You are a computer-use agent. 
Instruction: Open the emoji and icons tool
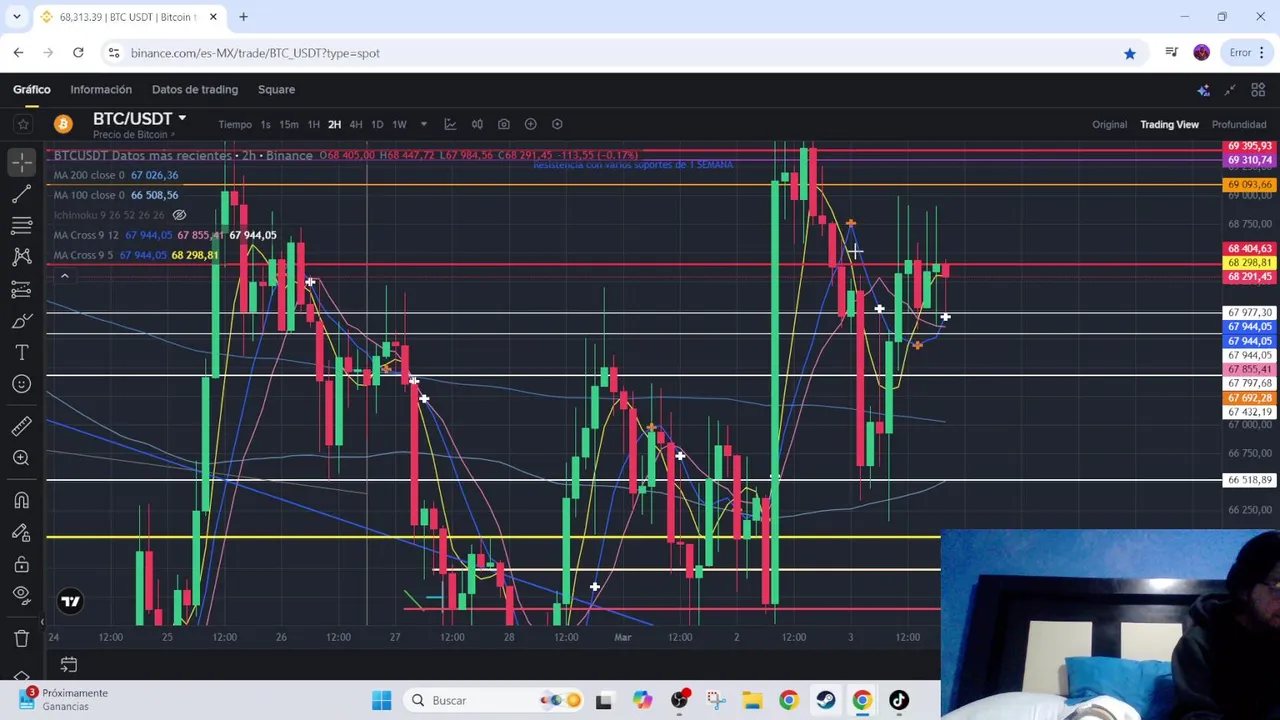22,384
